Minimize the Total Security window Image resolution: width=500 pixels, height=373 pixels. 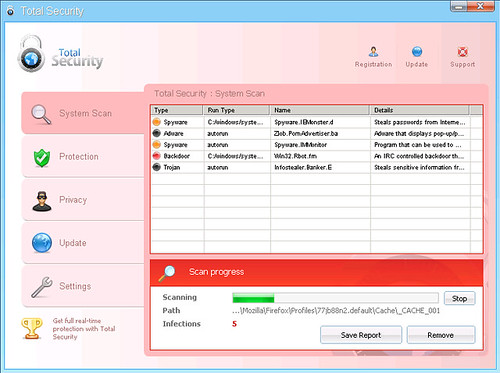459,6
